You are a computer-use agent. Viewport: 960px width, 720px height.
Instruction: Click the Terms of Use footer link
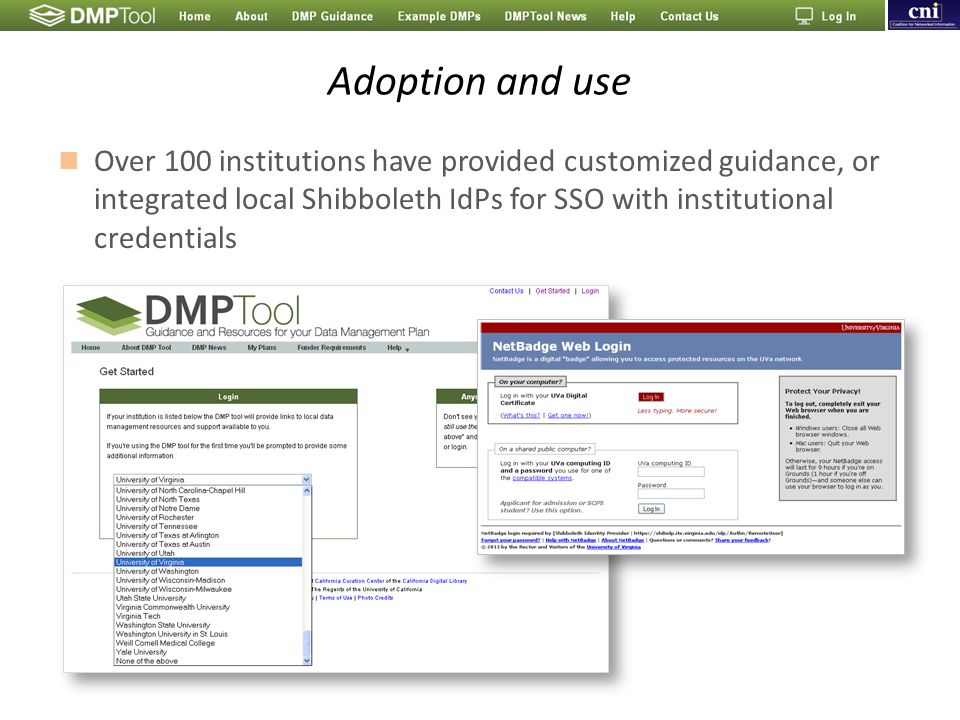tap(336, 598)
